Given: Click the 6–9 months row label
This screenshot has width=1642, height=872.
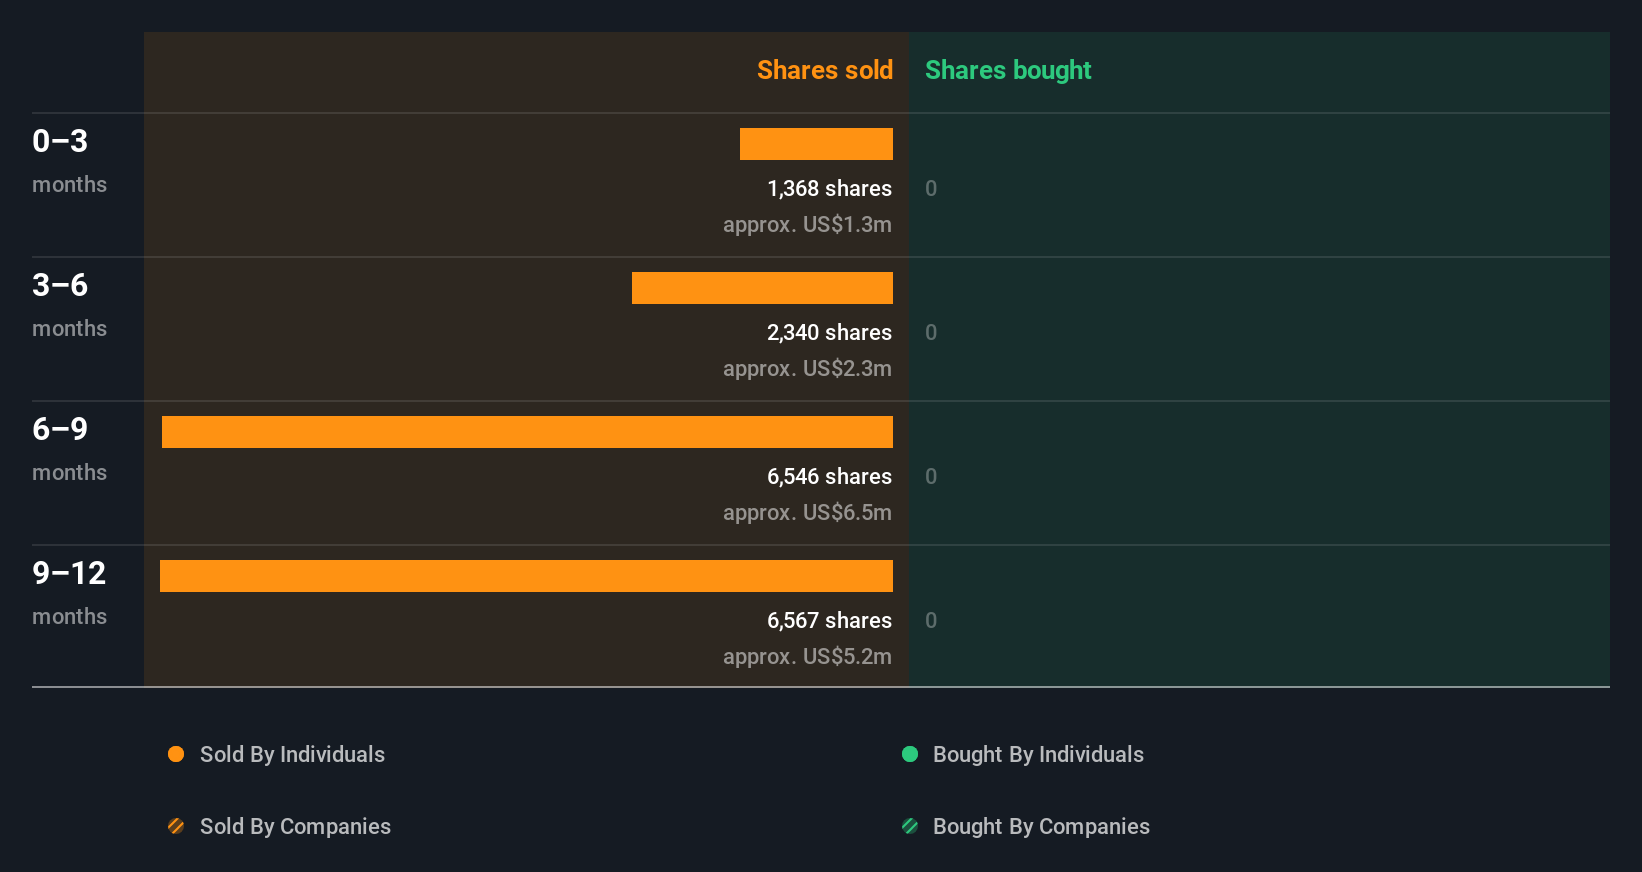Looking at the screenshot, I should coord(69,449).
